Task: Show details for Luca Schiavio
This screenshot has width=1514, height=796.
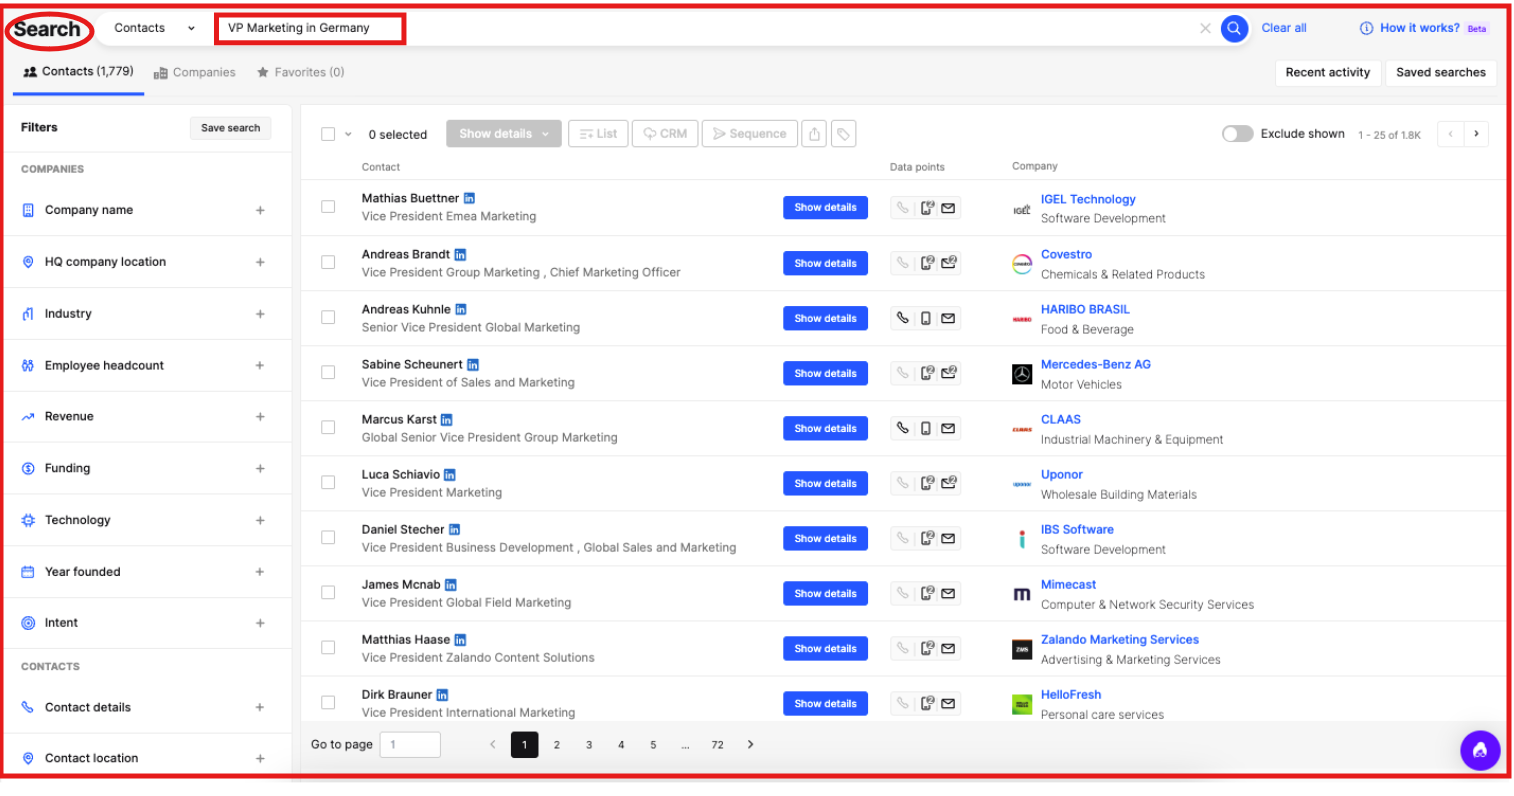Action: [x=825, y=483]
